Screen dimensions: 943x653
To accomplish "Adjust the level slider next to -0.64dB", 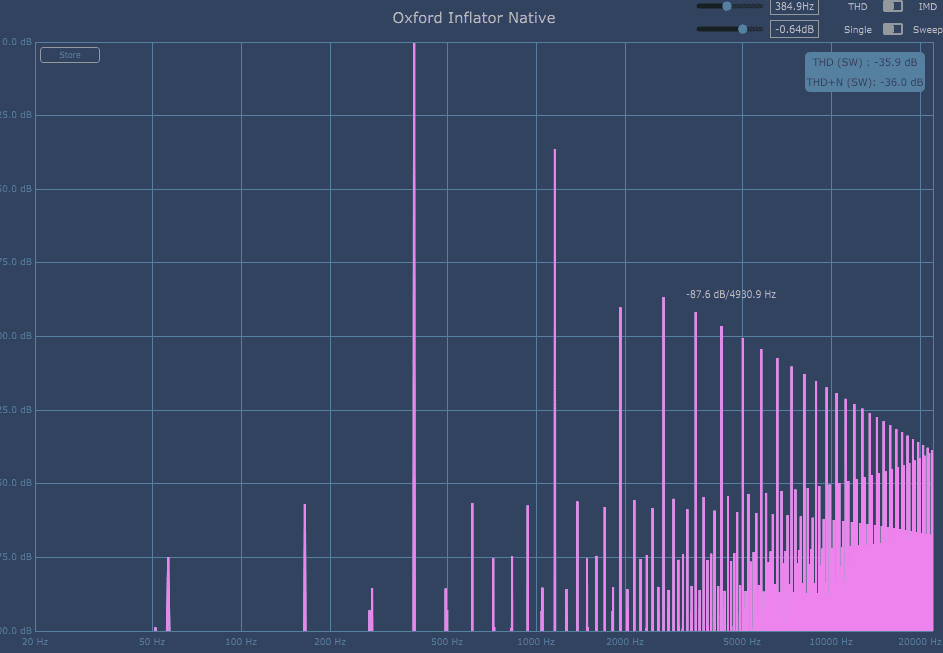I will point(730,29).
